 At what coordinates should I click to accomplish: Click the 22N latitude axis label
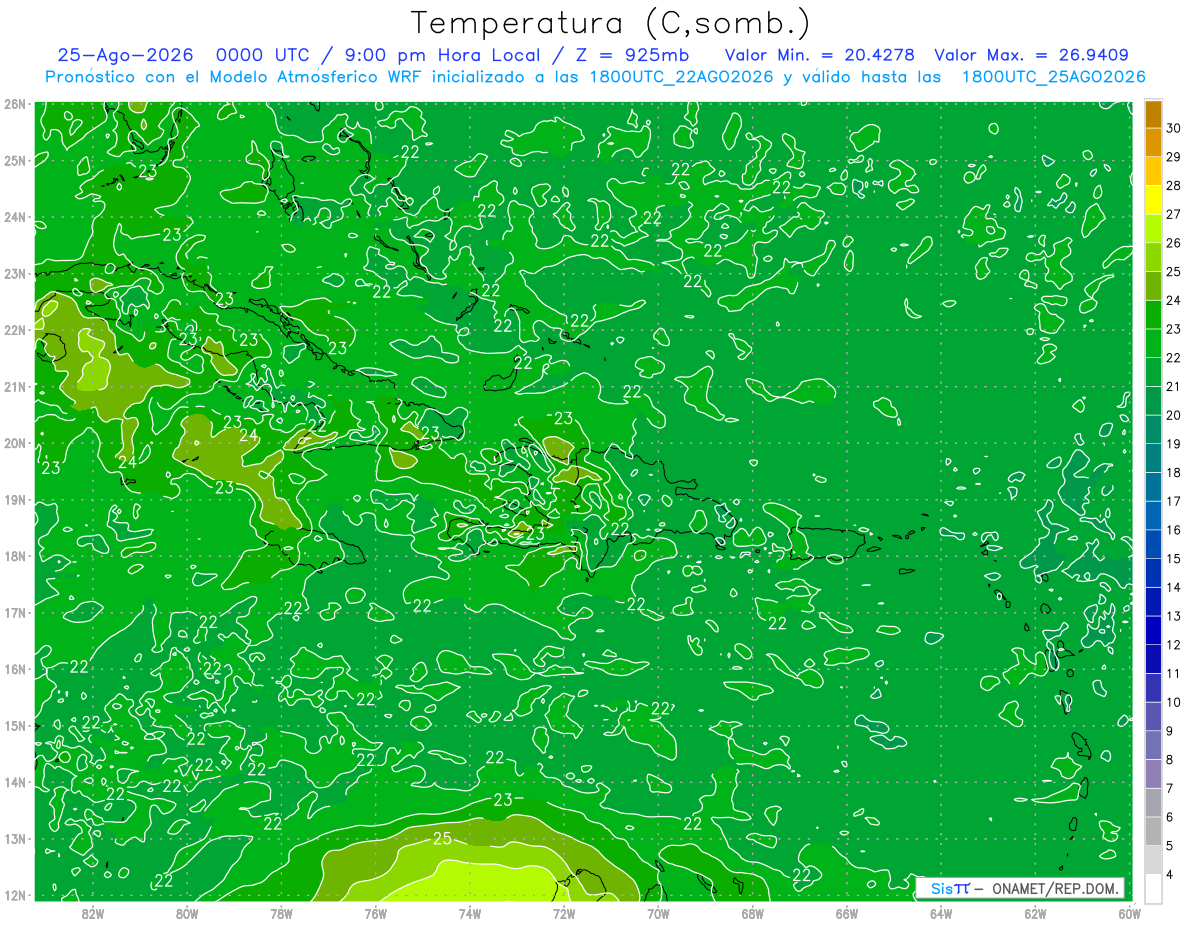point(14,330)
